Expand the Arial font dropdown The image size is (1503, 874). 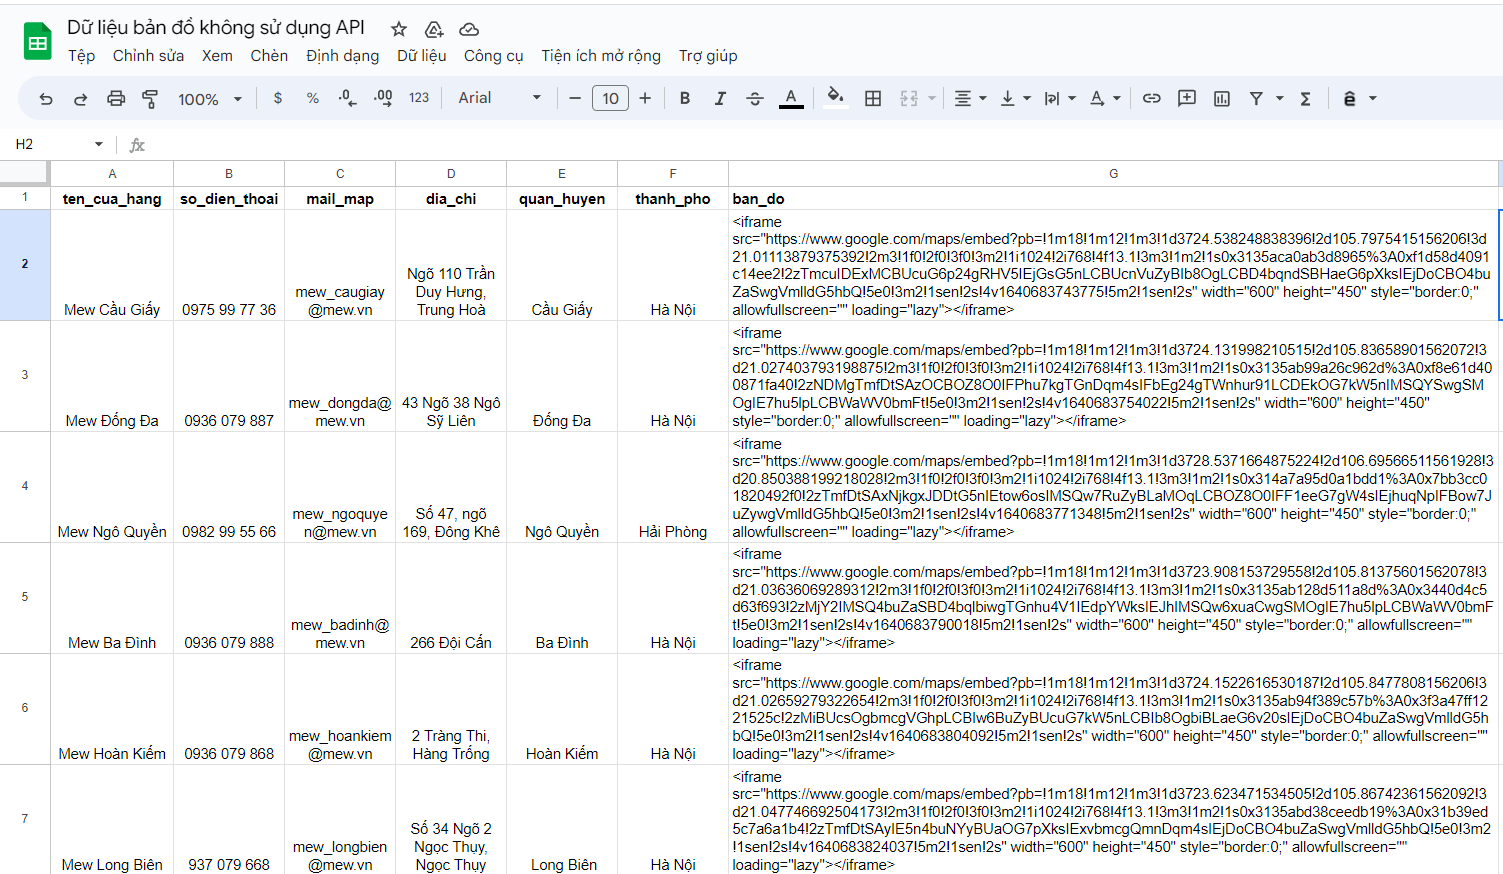tap(499, 98)
